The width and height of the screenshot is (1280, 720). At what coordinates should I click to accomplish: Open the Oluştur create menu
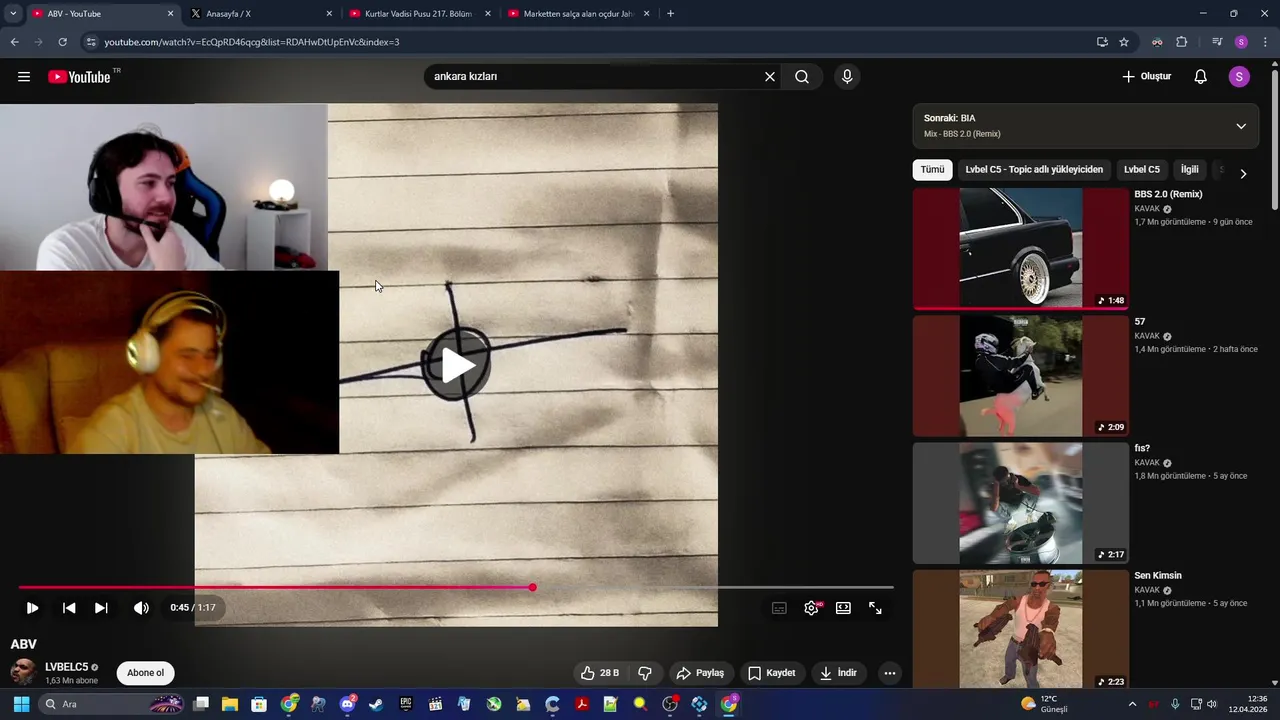1146,77
